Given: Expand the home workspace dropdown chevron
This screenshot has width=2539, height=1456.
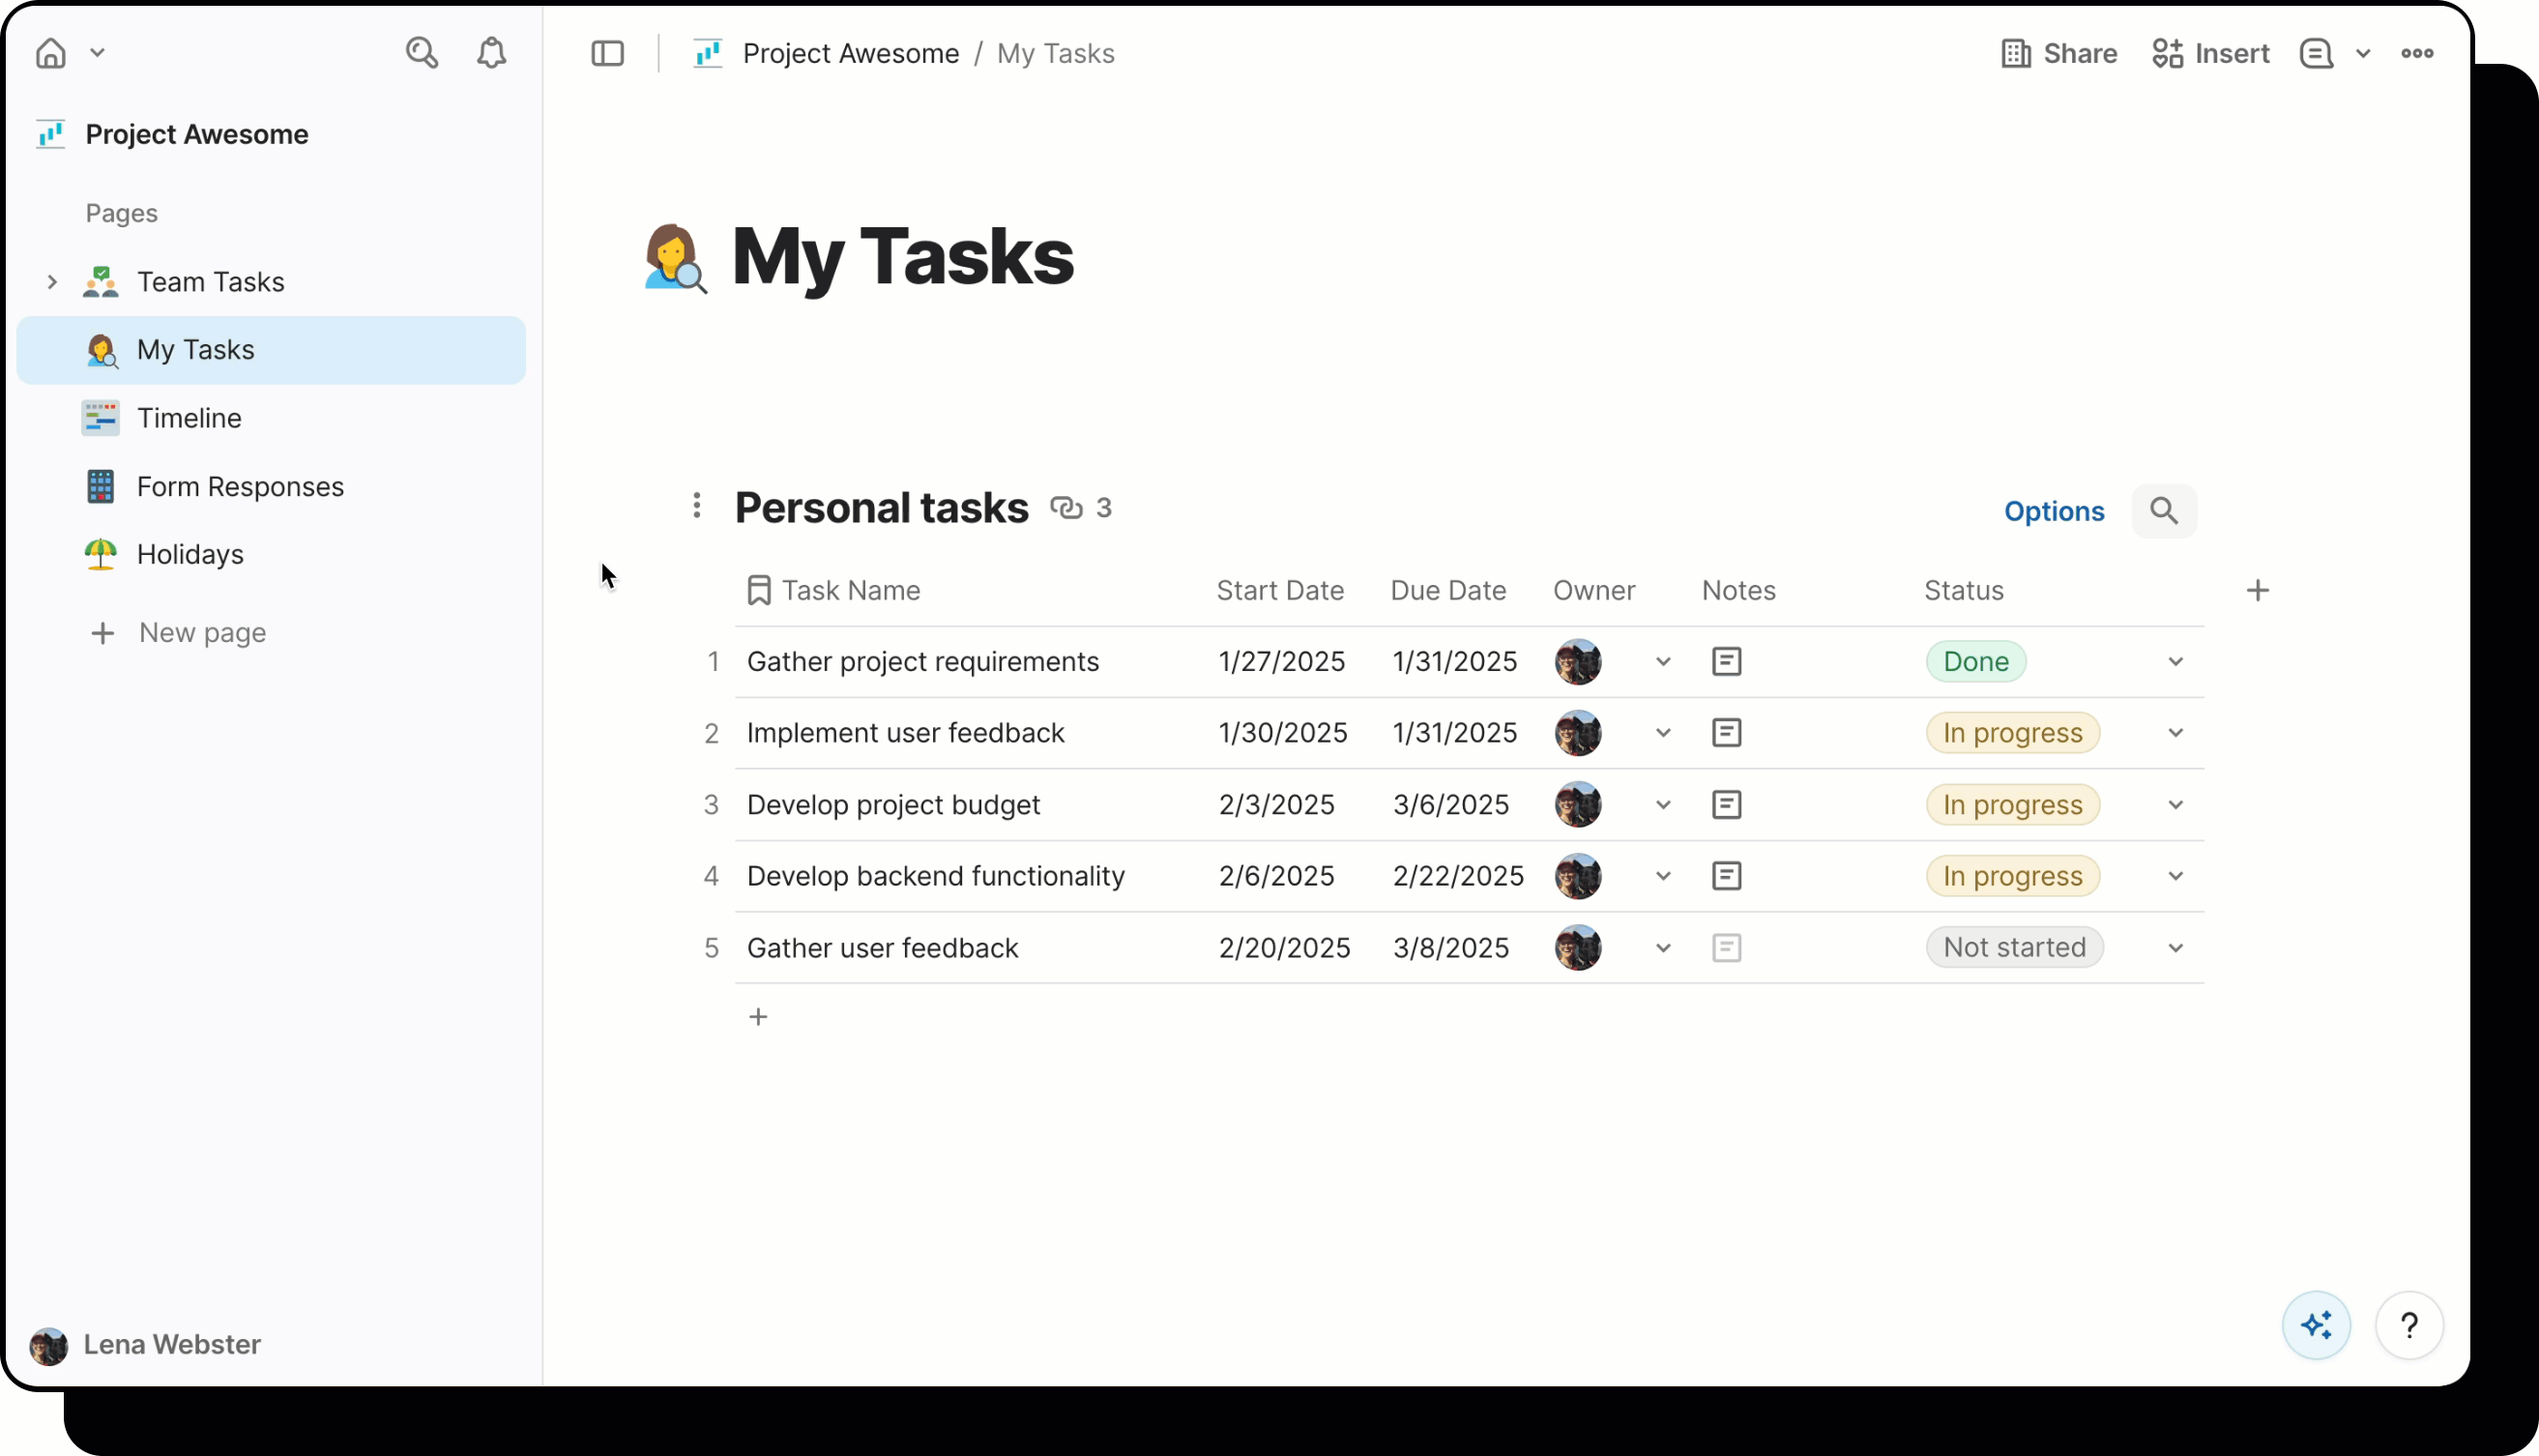Looking at the screenshot, I should click(x=97, y=53).
